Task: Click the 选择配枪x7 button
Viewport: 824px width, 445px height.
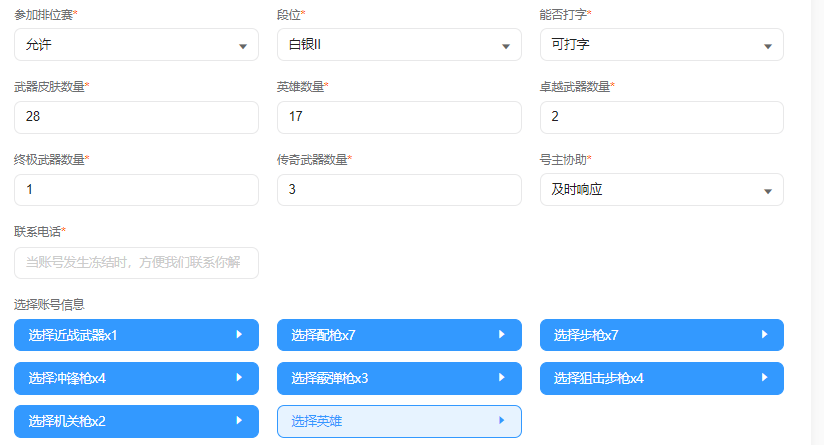Action: 399,335
